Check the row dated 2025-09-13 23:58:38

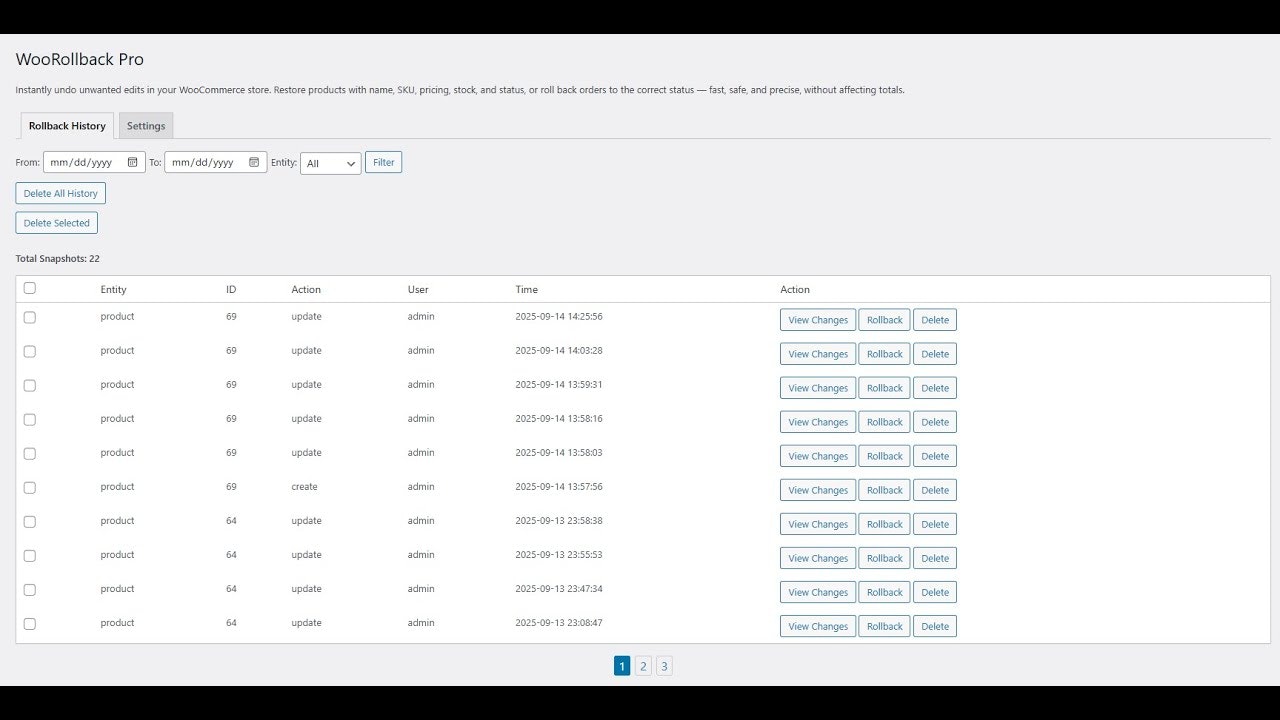pos(30,521)
